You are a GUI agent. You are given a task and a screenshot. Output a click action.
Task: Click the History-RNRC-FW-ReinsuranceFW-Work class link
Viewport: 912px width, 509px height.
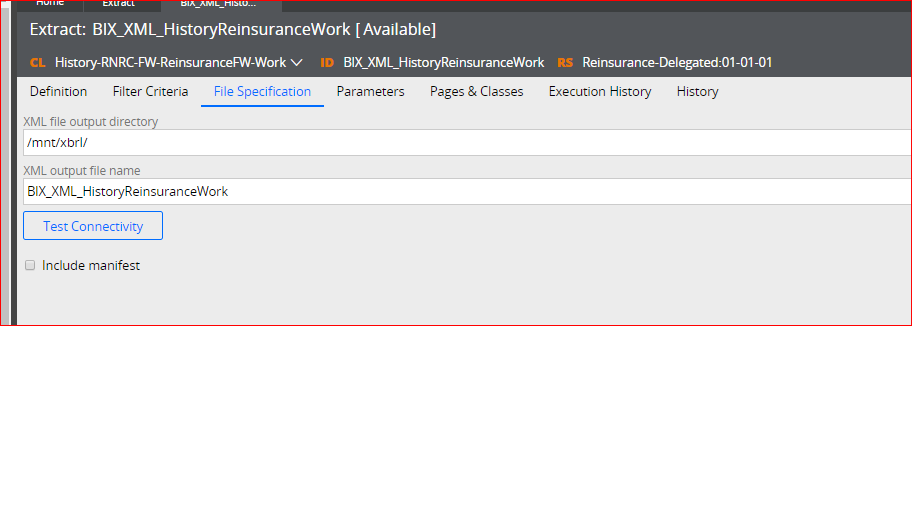click(170, 62)
